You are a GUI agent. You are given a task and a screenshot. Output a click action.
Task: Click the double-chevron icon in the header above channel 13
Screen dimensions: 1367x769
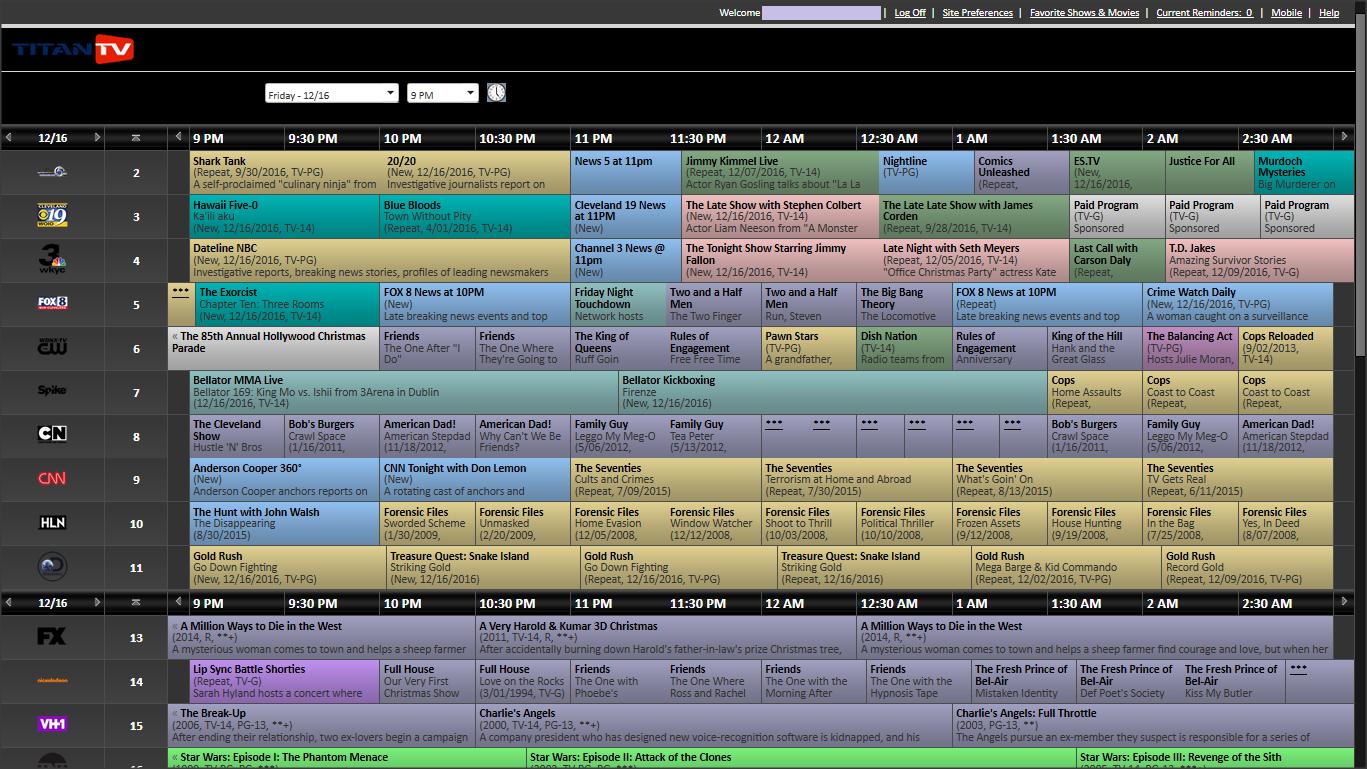coord(136,603)
